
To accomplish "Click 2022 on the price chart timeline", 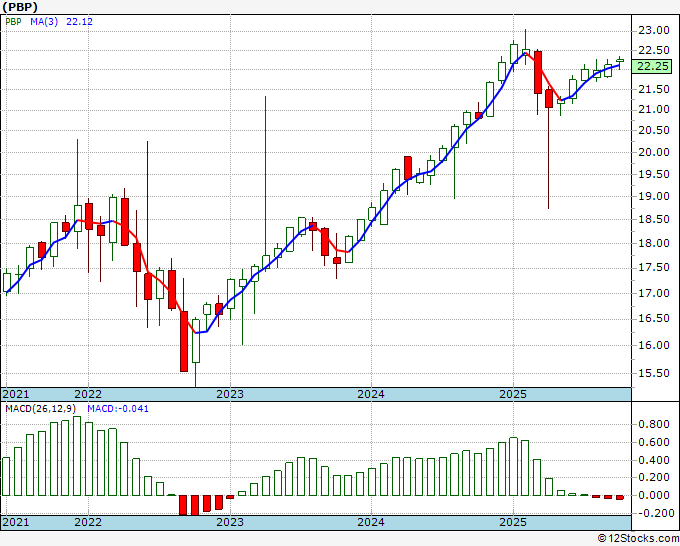I will click(x=88, y=394).
